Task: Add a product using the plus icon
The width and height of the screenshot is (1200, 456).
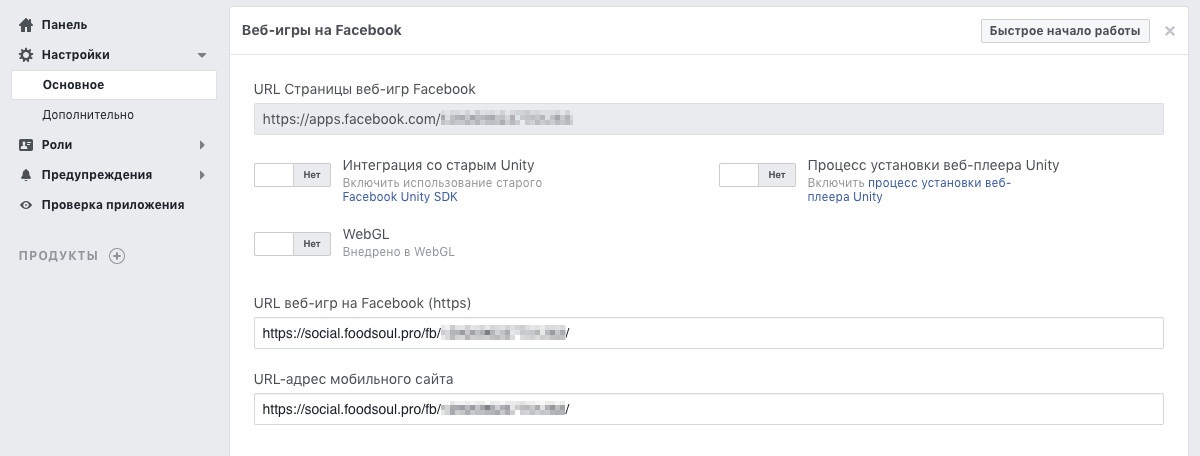Action: (117, 256)
